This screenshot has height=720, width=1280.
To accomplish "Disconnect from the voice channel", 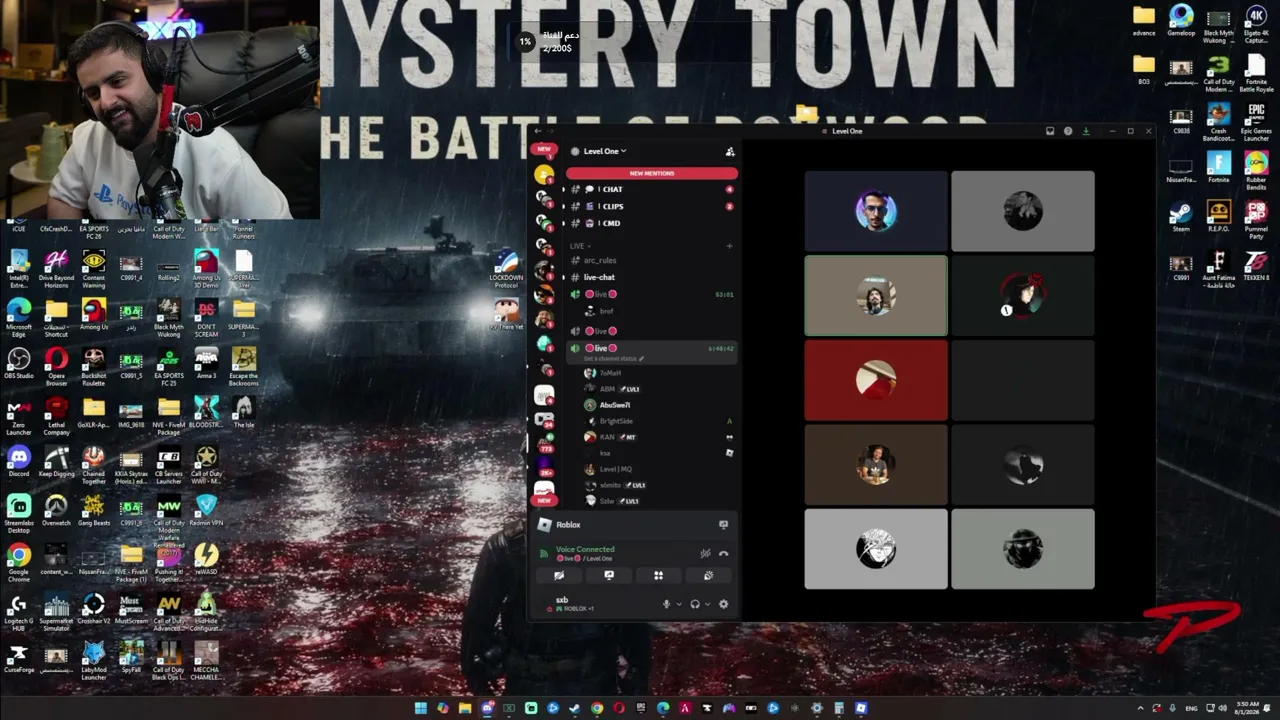I will click(x=724, y=553).
